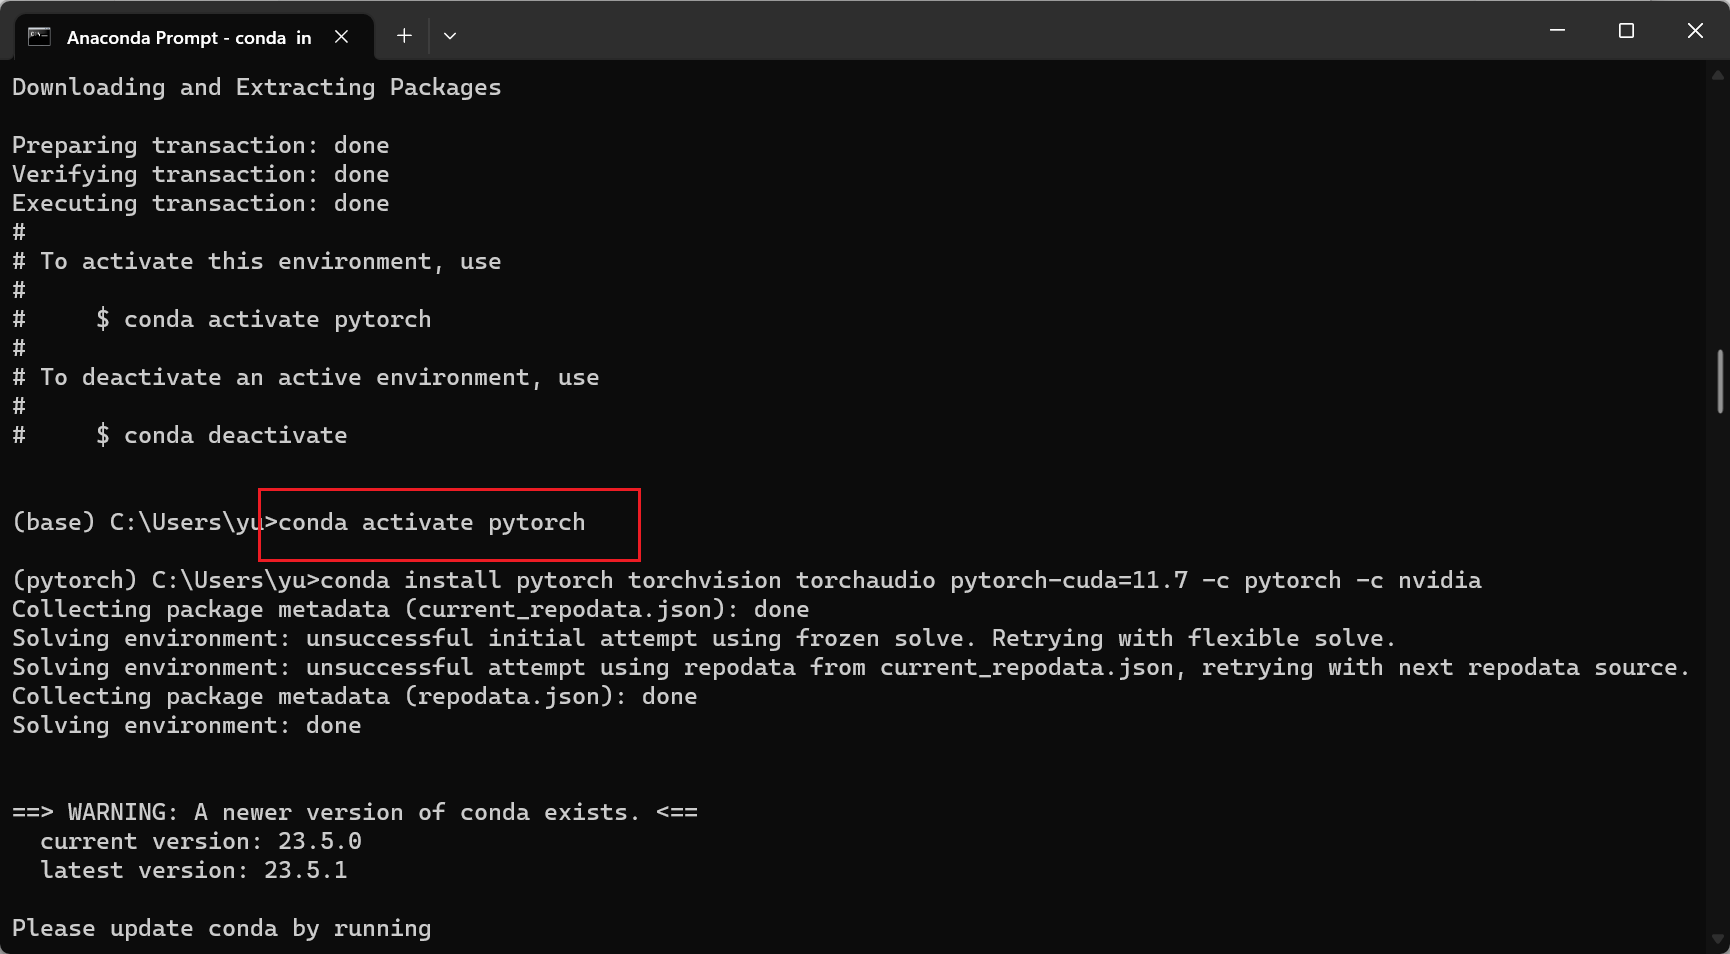Viewport: 1730px width, 954px height.
Task: Minimize the terminal window
Action: click(1556, 30)
